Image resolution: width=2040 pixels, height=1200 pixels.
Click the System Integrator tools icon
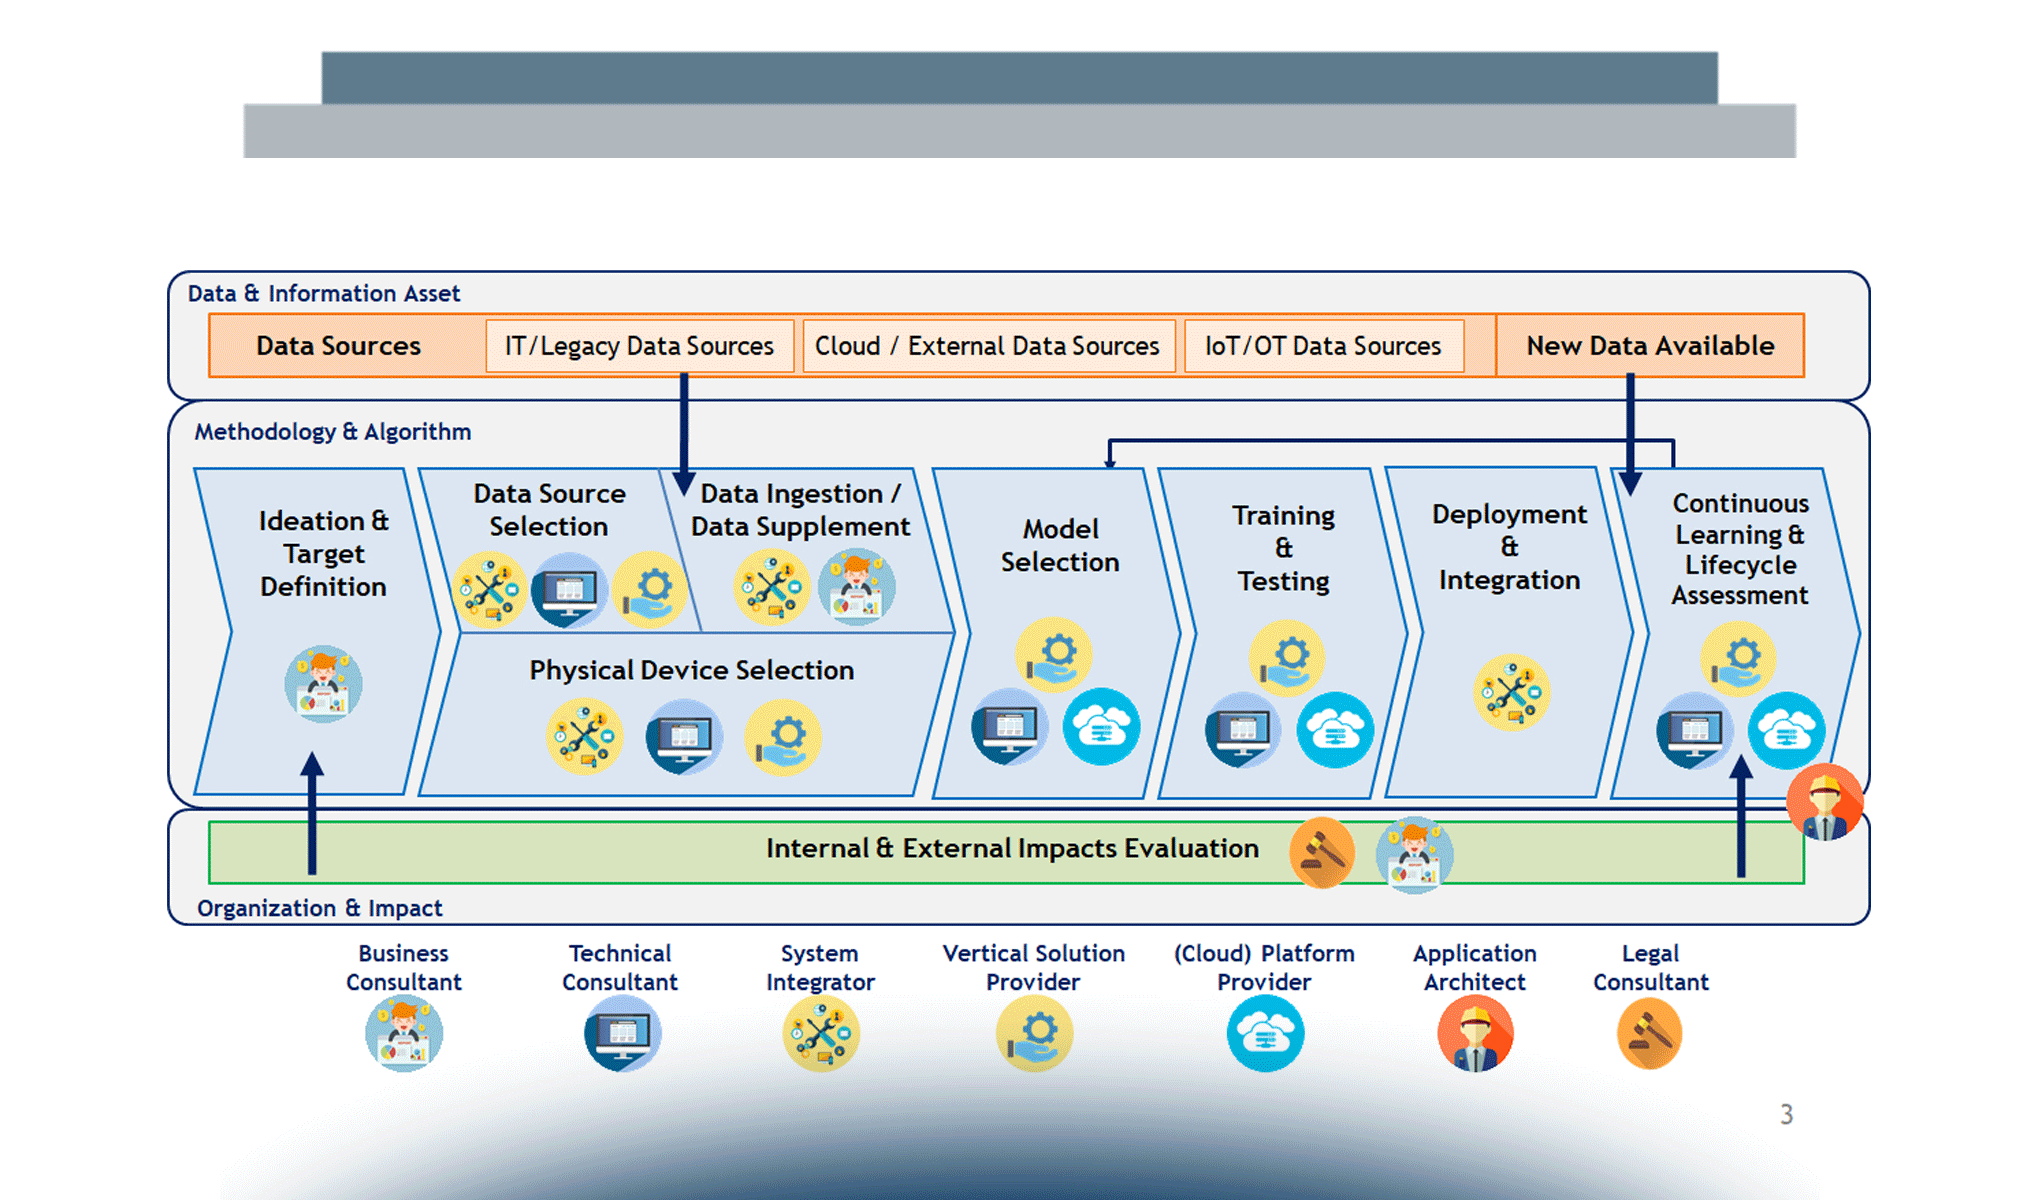click(x=820, y=1034)
